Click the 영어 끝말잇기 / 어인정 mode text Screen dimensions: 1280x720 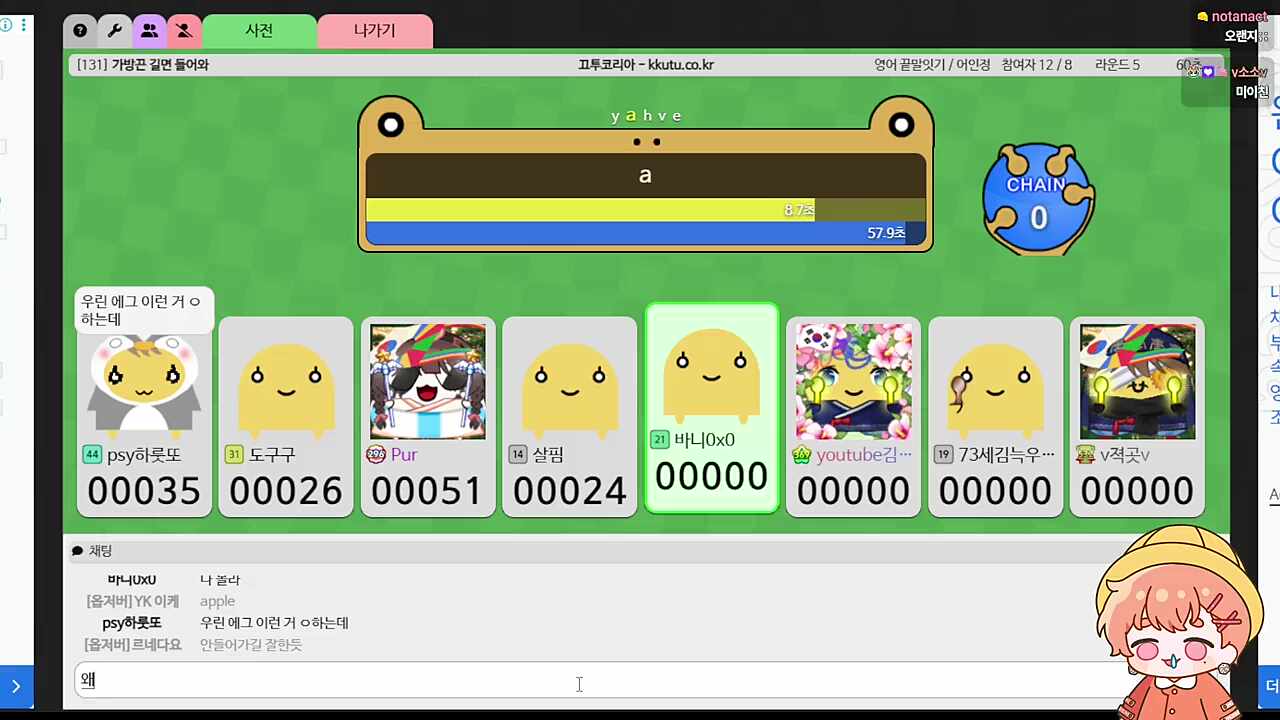pos(932,65)
